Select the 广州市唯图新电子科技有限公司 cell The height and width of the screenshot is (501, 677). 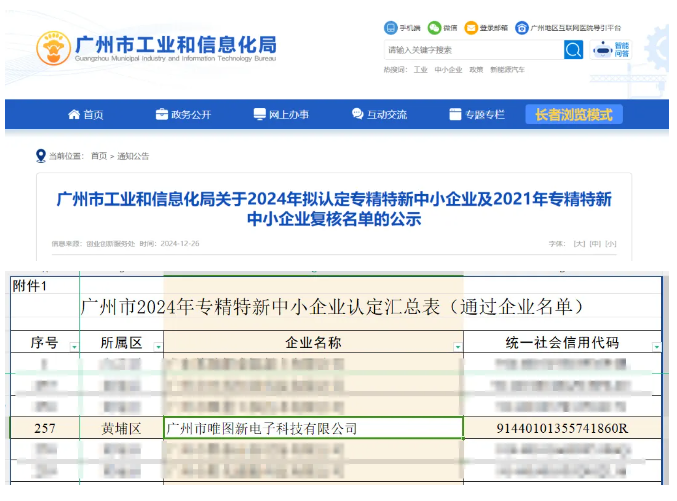(313, 428)
